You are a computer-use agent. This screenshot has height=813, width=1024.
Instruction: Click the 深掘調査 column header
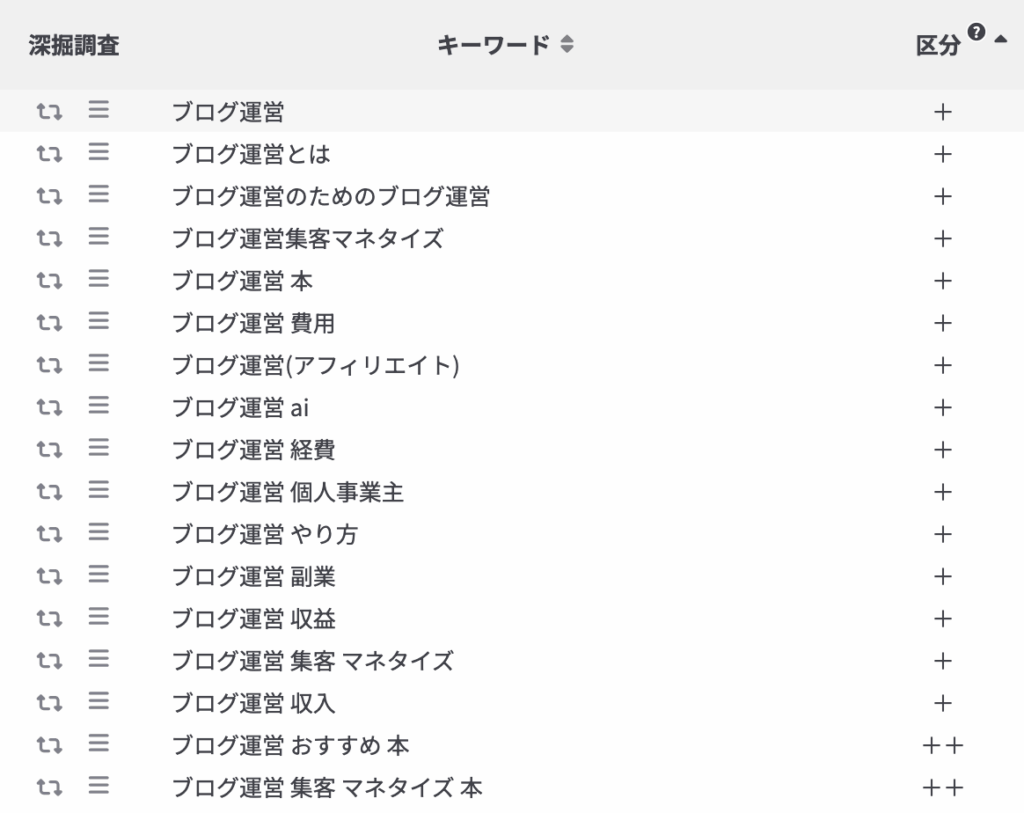tap(73, 45)
